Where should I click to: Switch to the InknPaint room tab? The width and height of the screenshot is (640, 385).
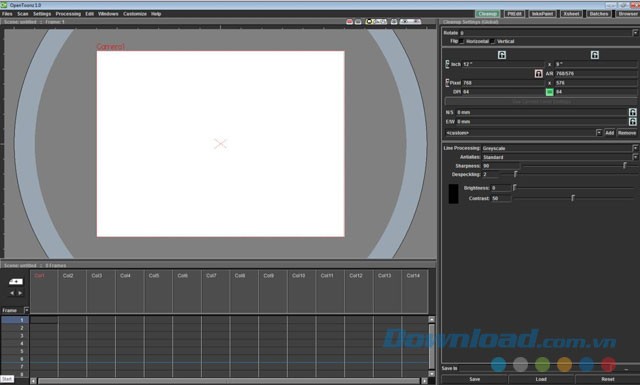[x=542, y=13]
